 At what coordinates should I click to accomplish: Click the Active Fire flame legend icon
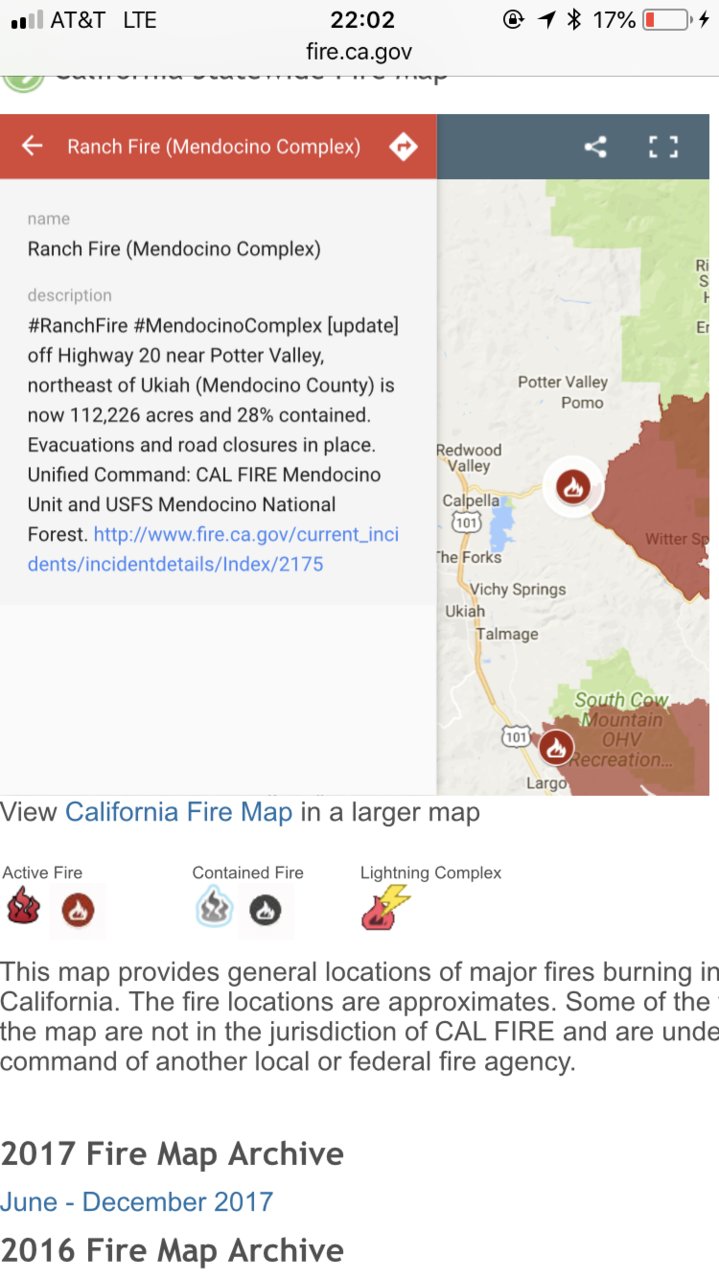click(23, 908)
